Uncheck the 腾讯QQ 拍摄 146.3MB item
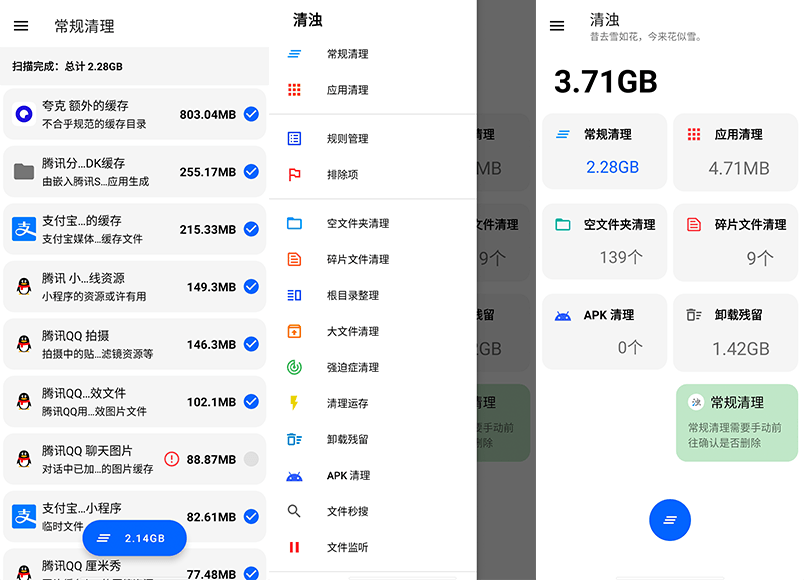Viewport: 804px width, 580px height. 251,344
